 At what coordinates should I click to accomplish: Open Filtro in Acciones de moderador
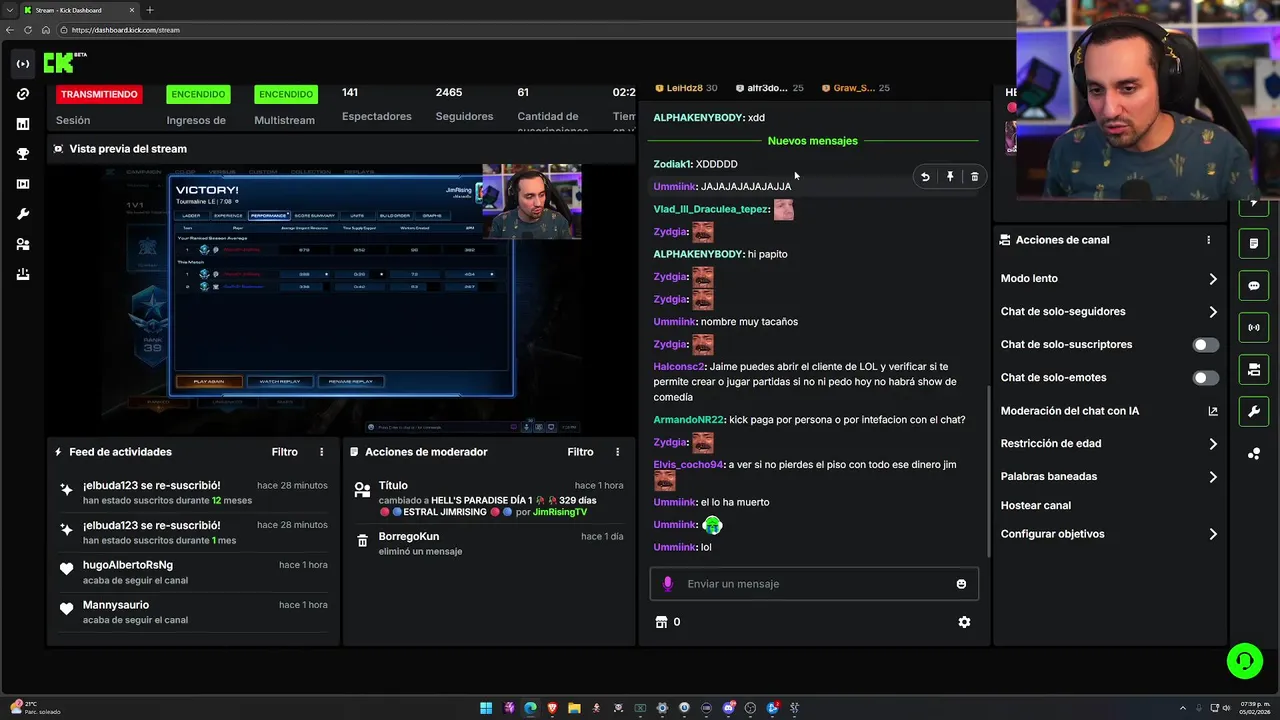(x=581, y=452)
